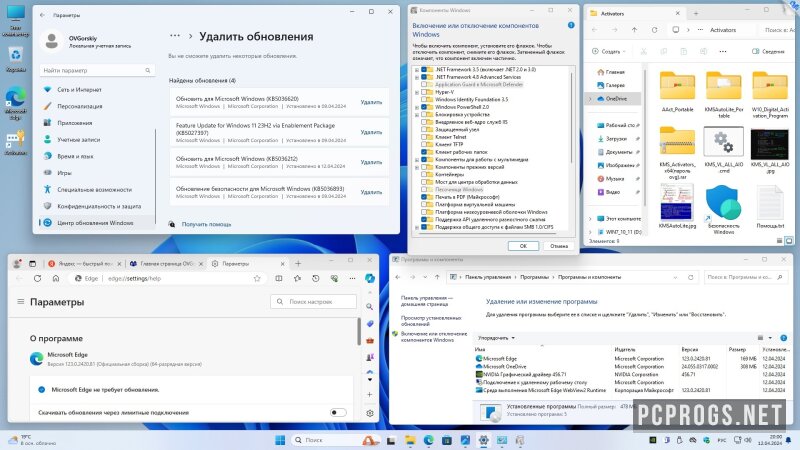Open Просмотр установленных обновлений link
Screen dimensions: 800x450
(431, 321)
